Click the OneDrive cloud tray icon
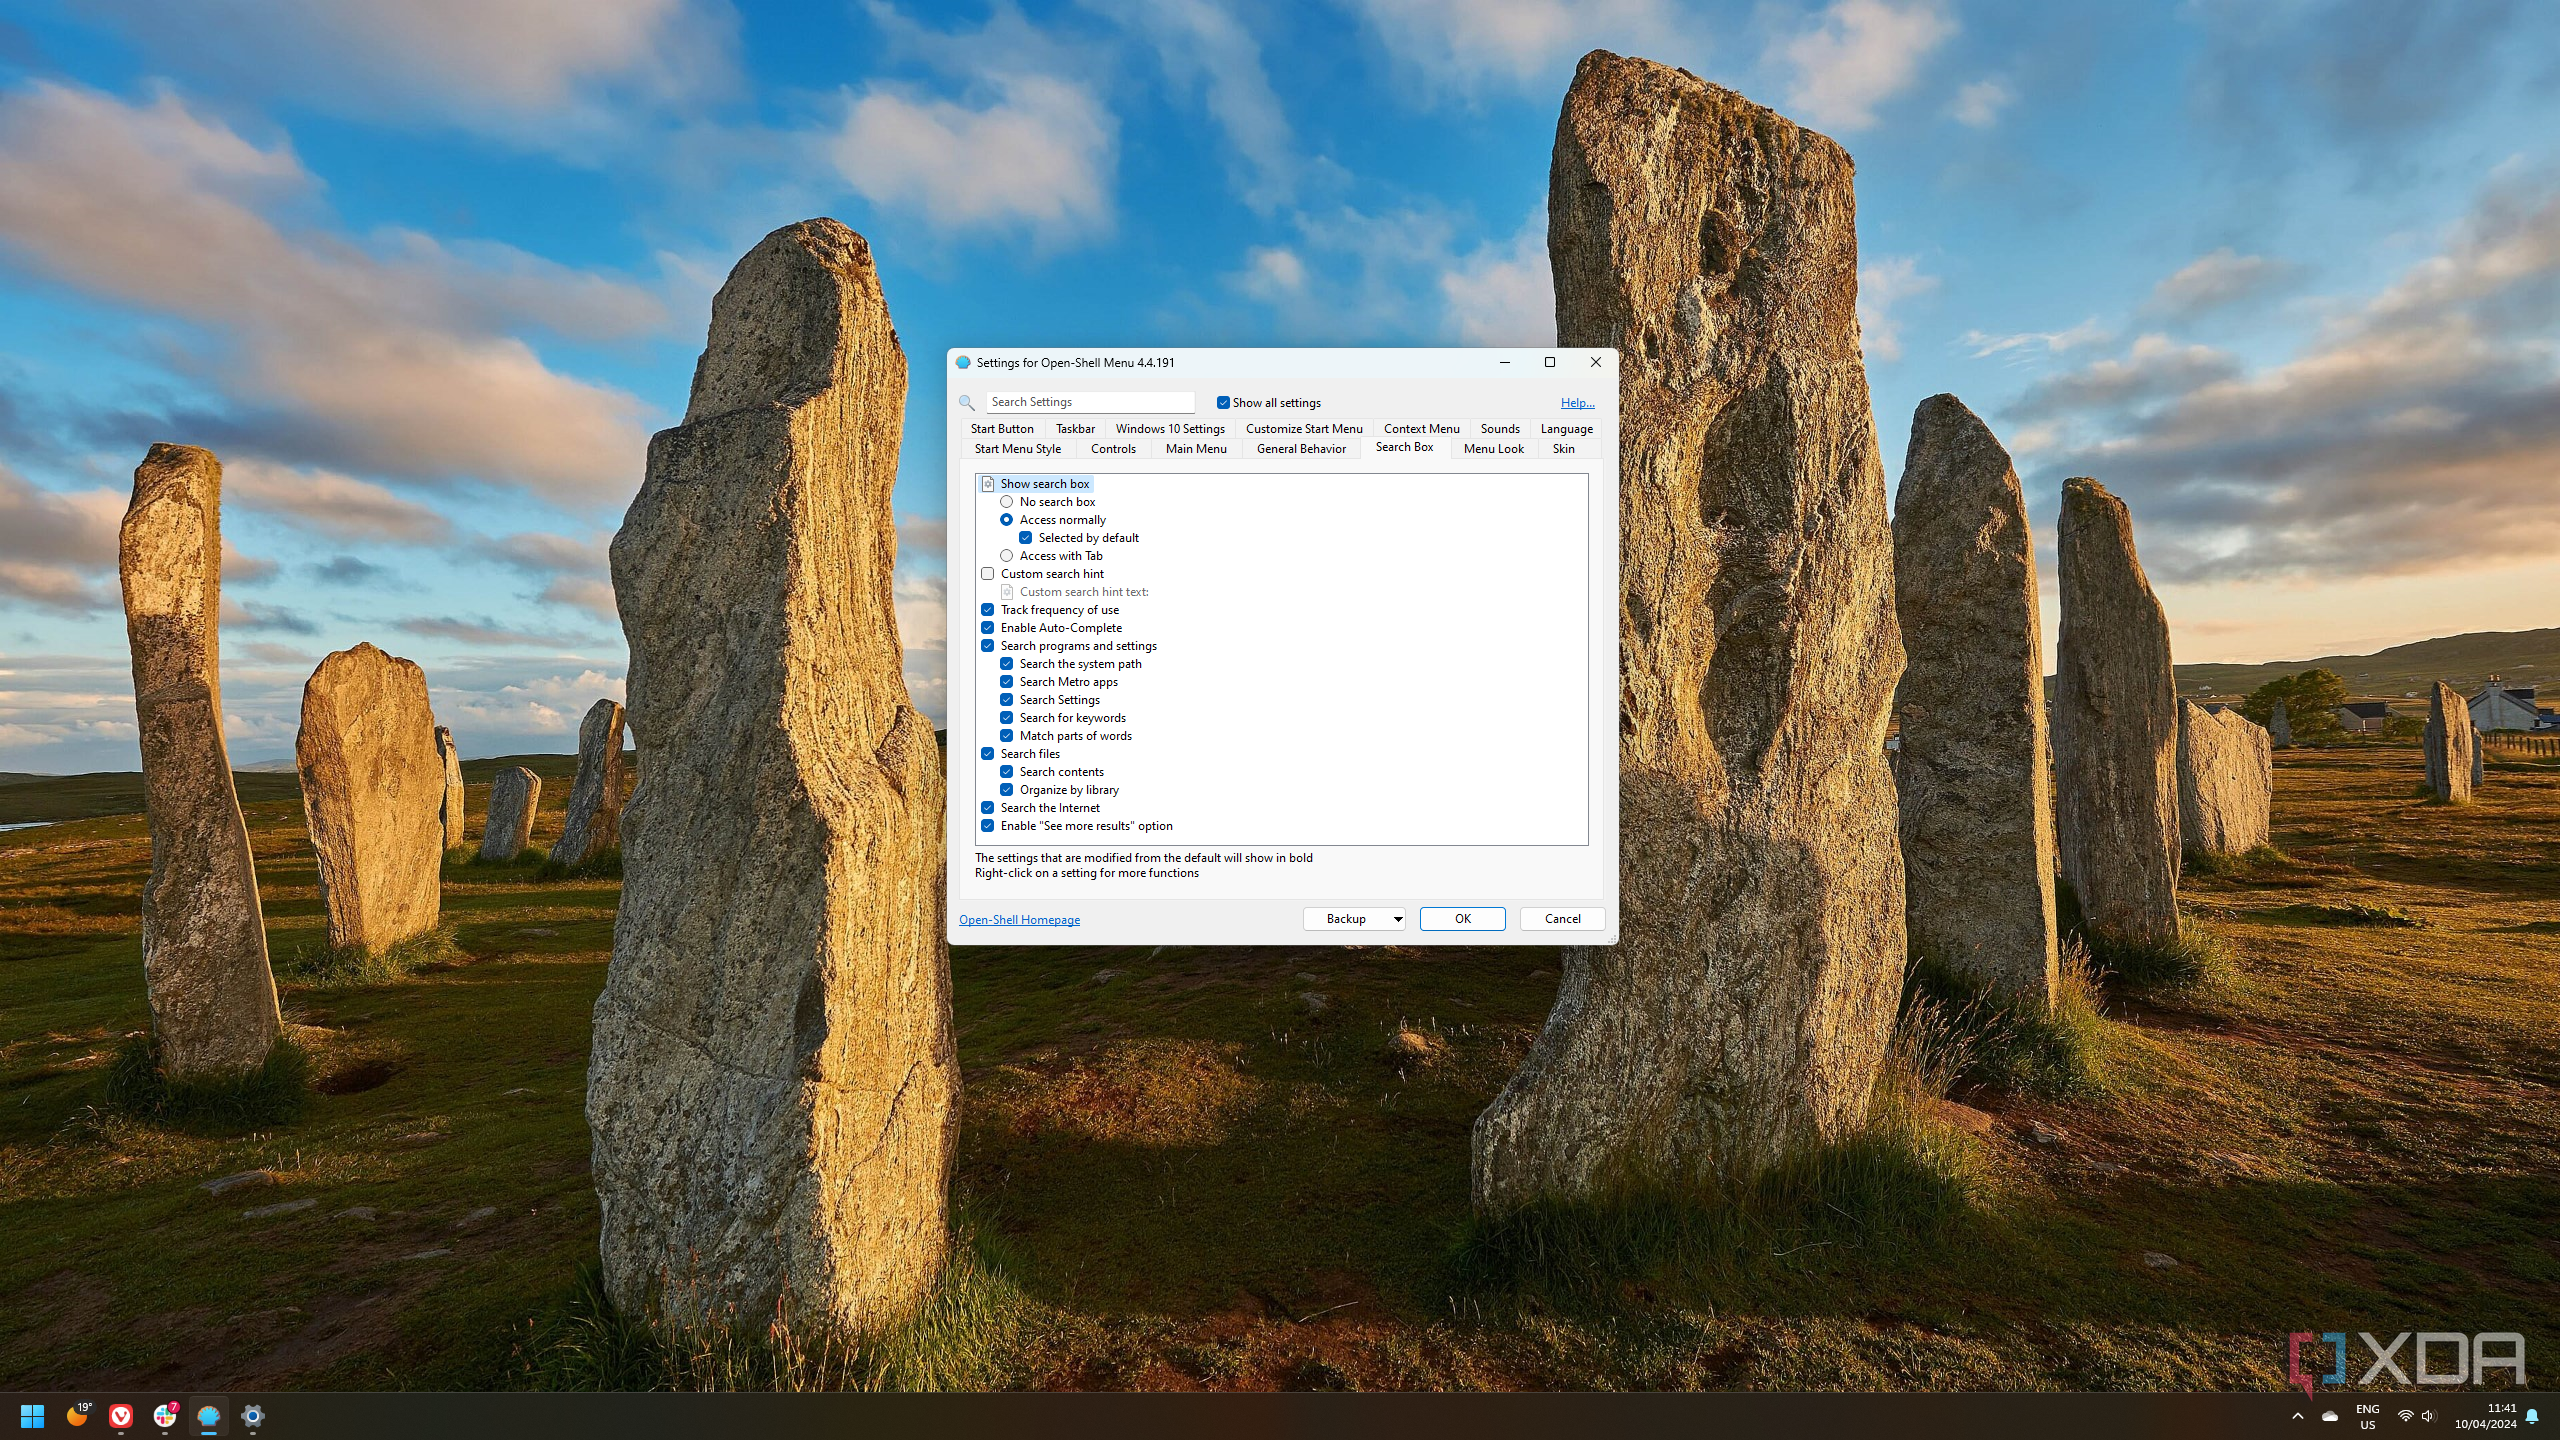Screen dimensions: 2560x1440 (2329, 1416)
